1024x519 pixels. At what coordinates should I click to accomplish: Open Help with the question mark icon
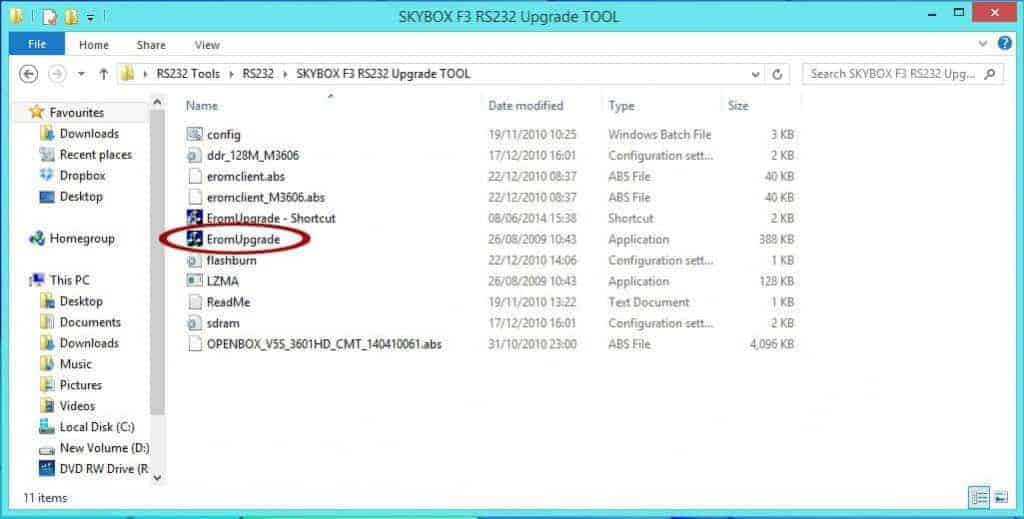[x=1004, y=44]
